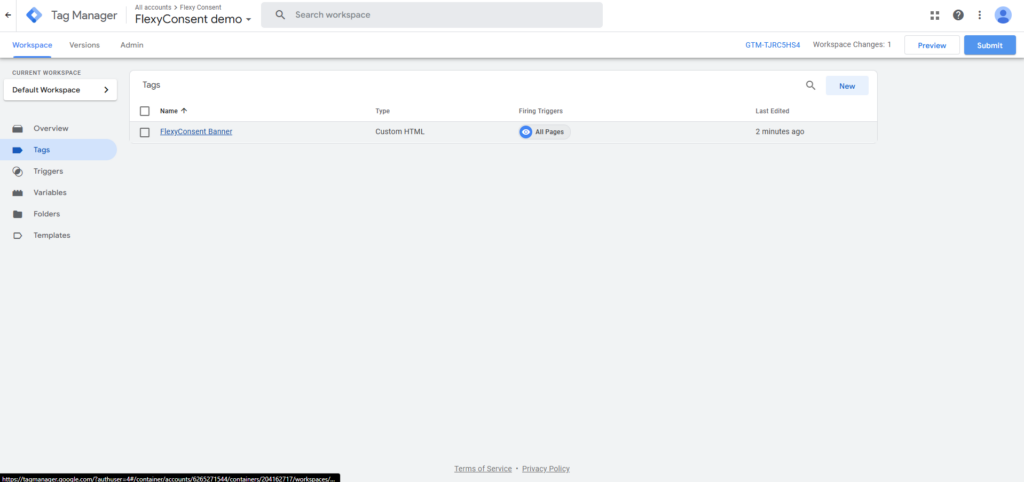The height and width of the screenshot is (482, 1024).
Task: Open Triggers in the left sidebar
Action: [x=48, y=171]
